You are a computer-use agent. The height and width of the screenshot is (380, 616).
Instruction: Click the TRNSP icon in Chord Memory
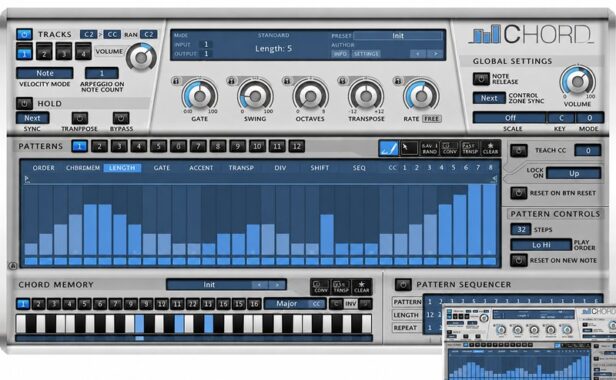coord(341,287)
